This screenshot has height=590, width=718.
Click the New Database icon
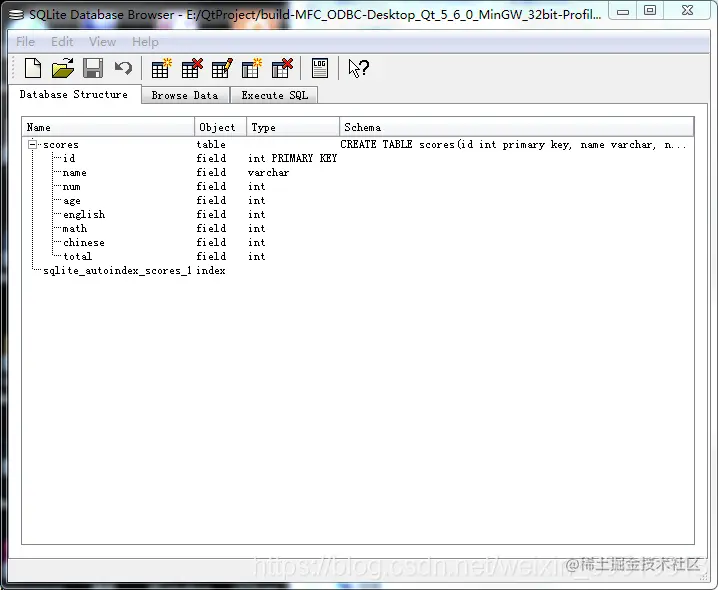[33, 68]
